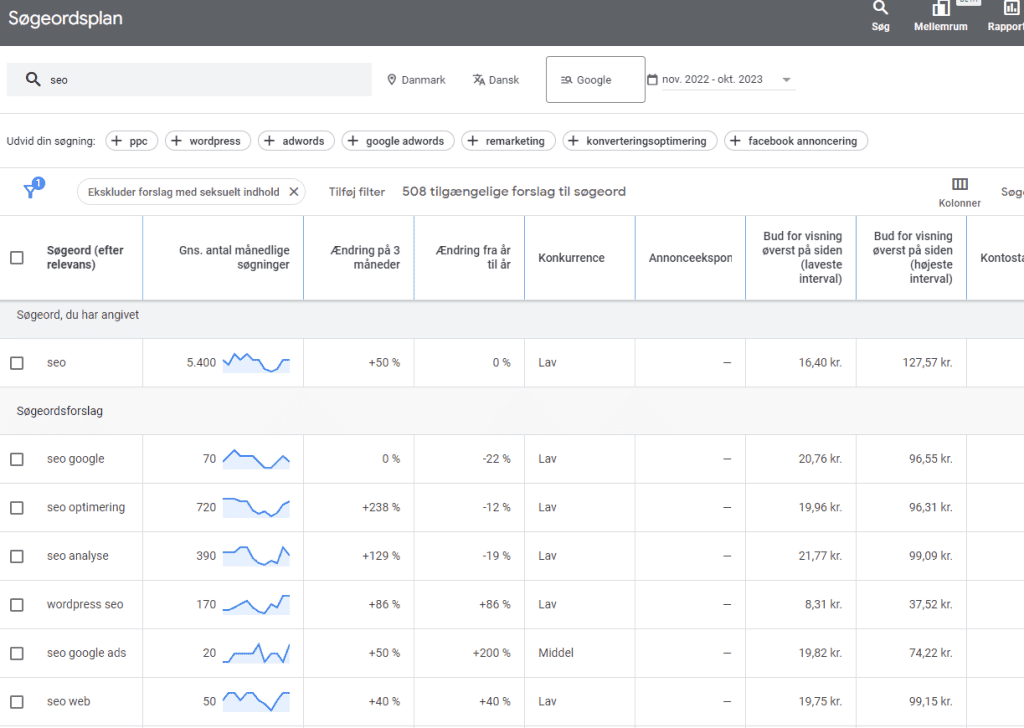Open Søg in the top toolbar
This screenshot has height=728, width=1024.
tap(880, 17)
